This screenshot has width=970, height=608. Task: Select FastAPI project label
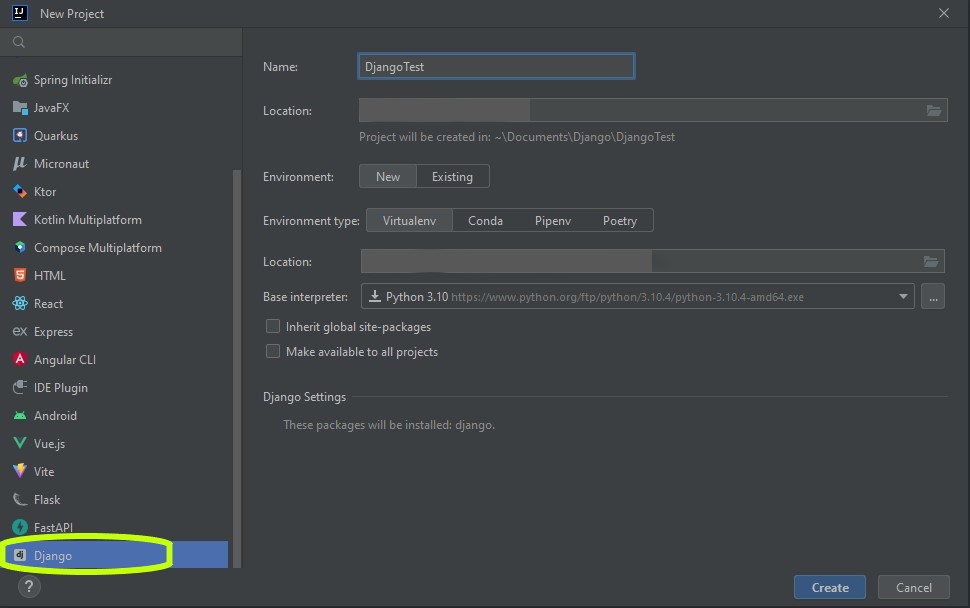click(53, 528)
